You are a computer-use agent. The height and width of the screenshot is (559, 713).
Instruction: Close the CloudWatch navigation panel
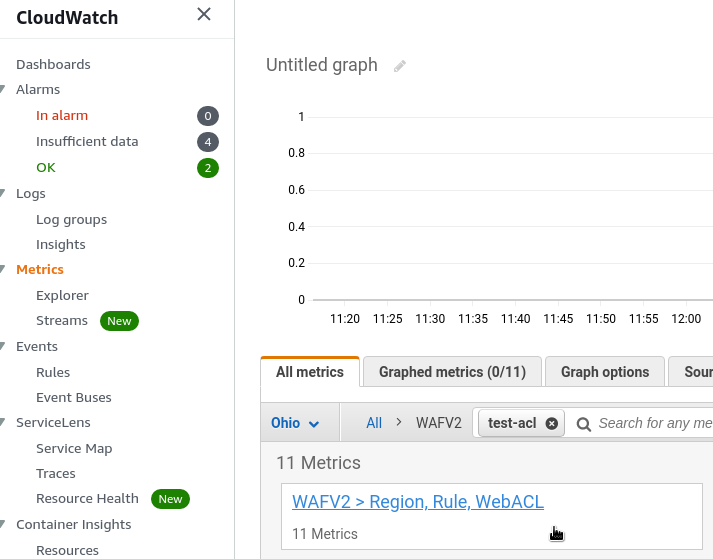click(204, 15)
